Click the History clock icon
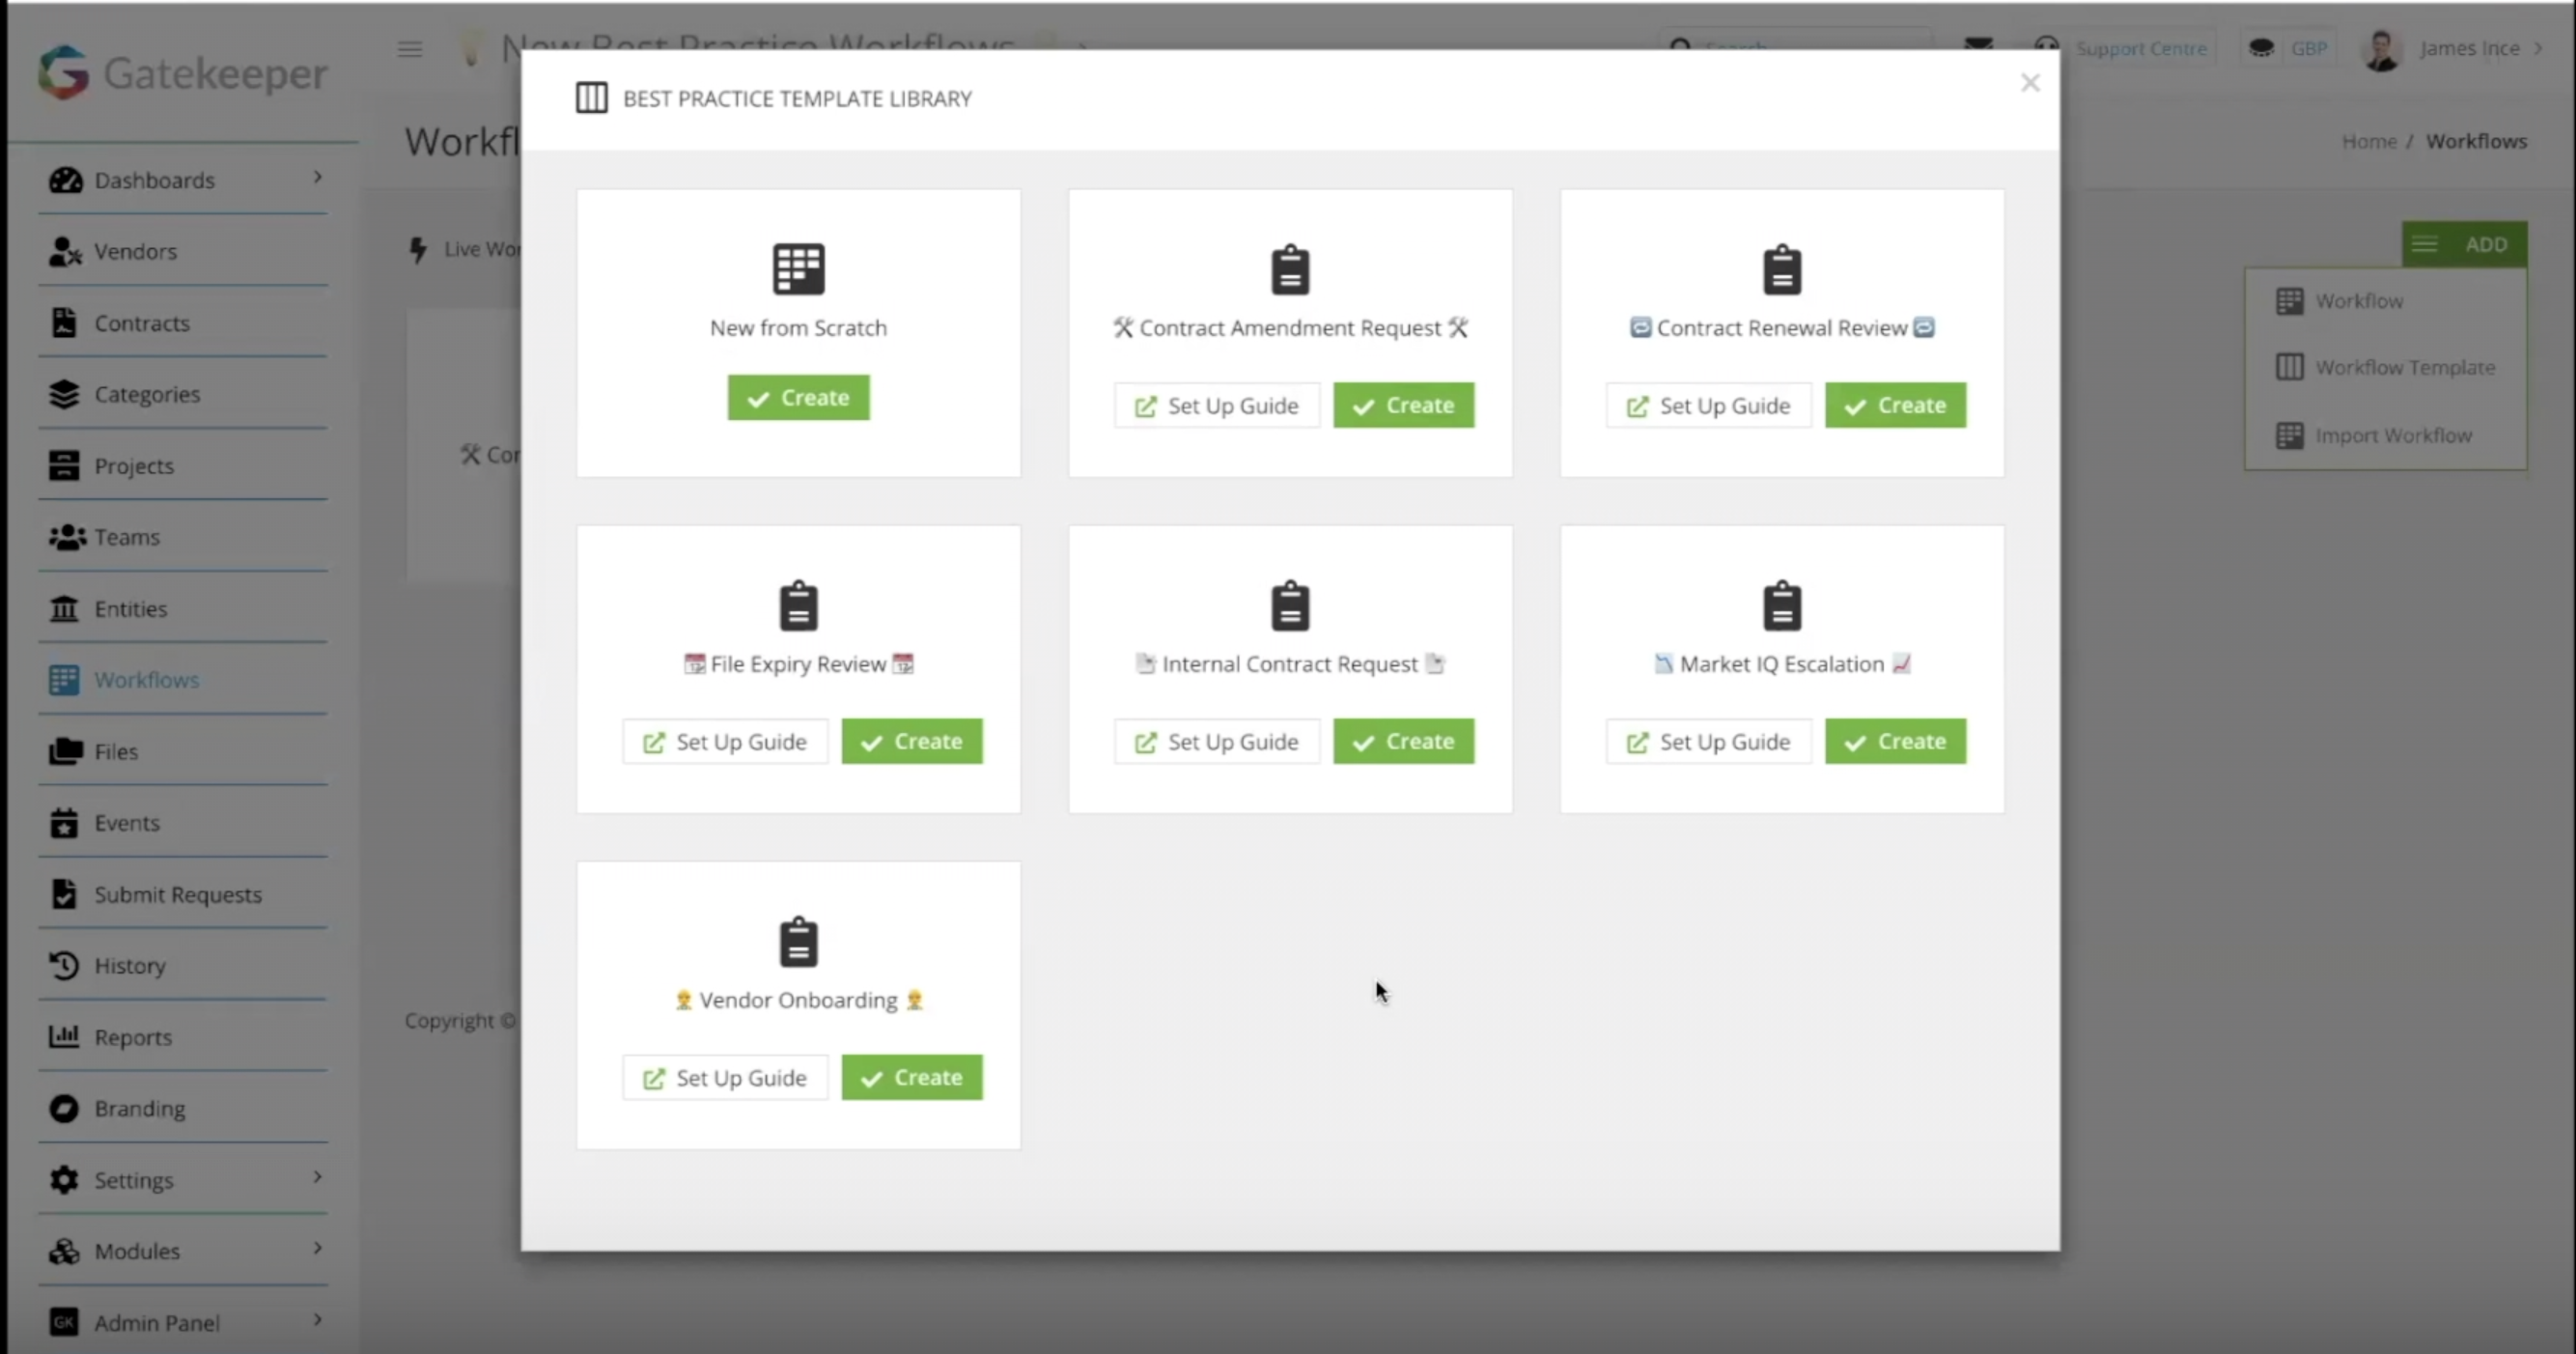Viewport: 2576px width, 1354px height. (62, 964)
